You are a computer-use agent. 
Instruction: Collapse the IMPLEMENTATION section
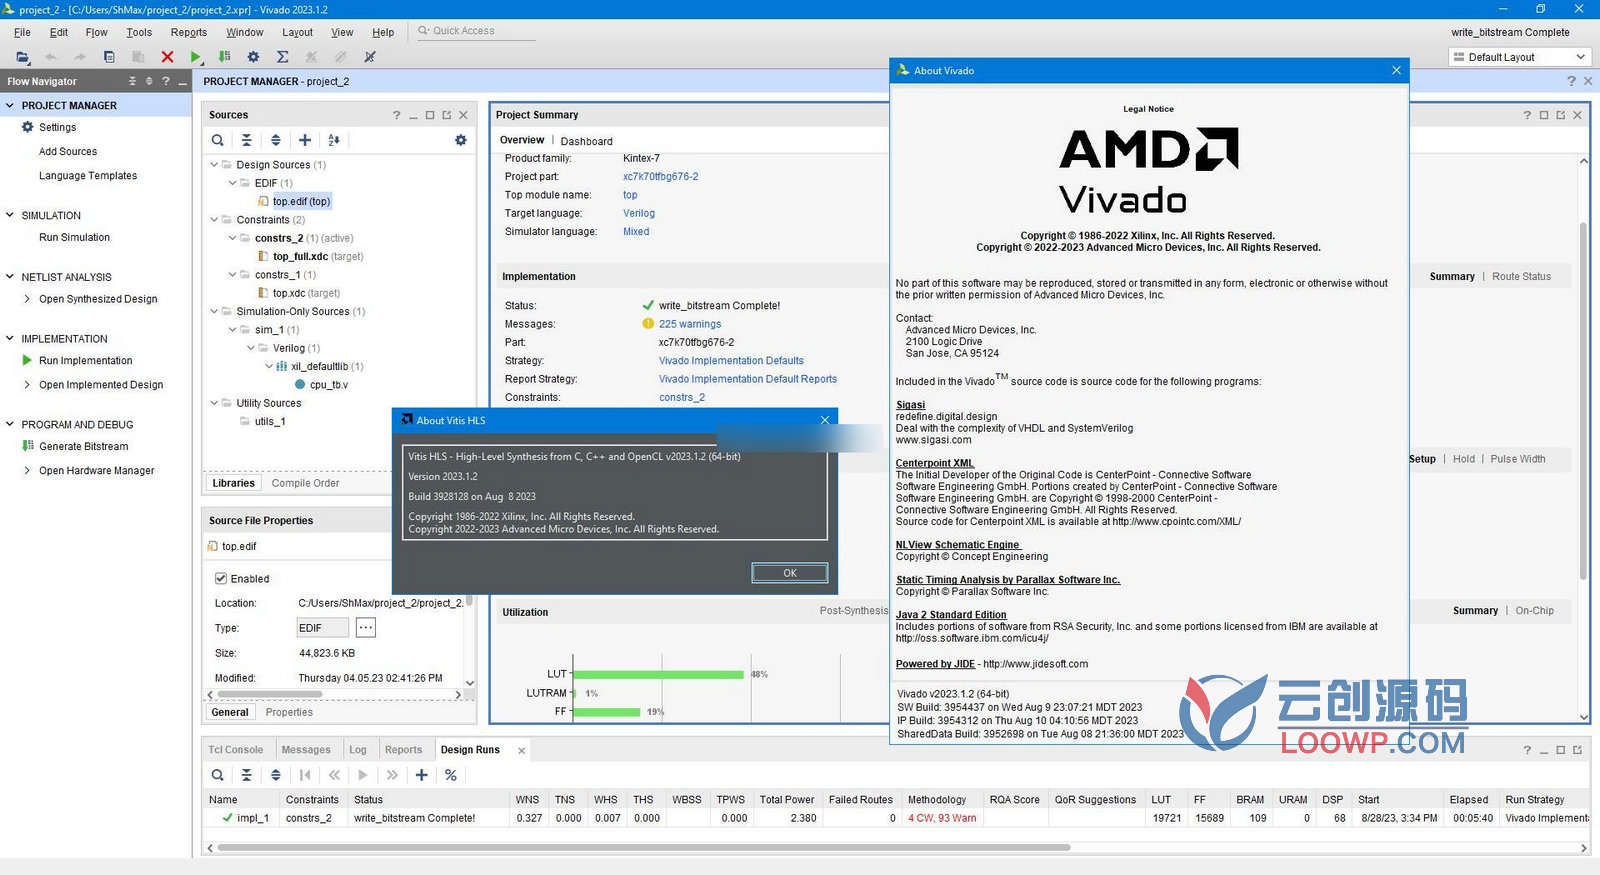pos(10,339)
